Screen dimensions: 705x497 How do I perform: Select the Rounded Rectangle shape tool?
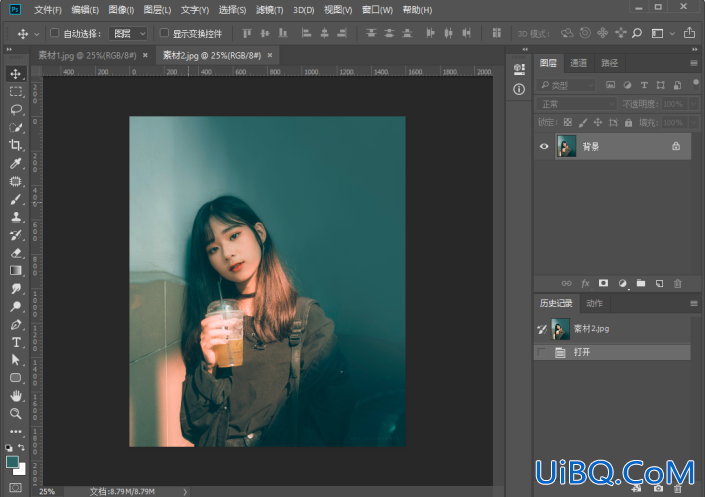coord(16,378)
